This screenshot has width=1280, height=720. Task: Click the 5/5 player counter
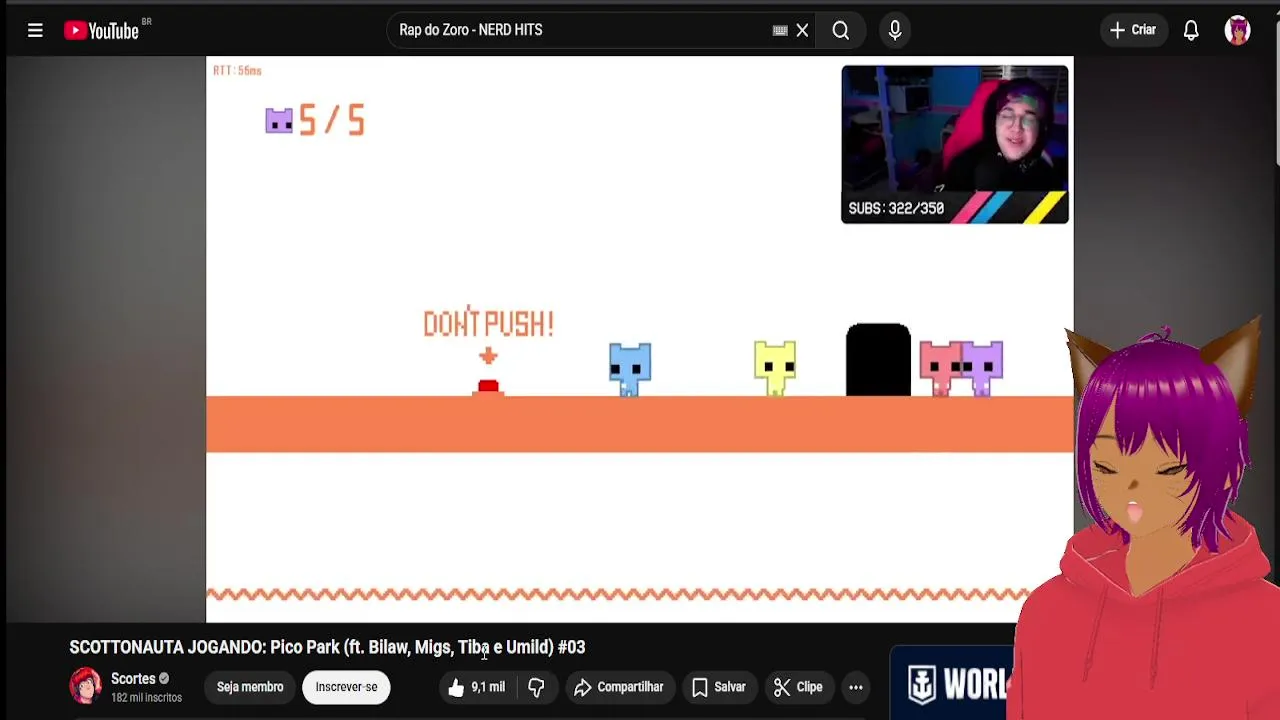click(315, 121)
